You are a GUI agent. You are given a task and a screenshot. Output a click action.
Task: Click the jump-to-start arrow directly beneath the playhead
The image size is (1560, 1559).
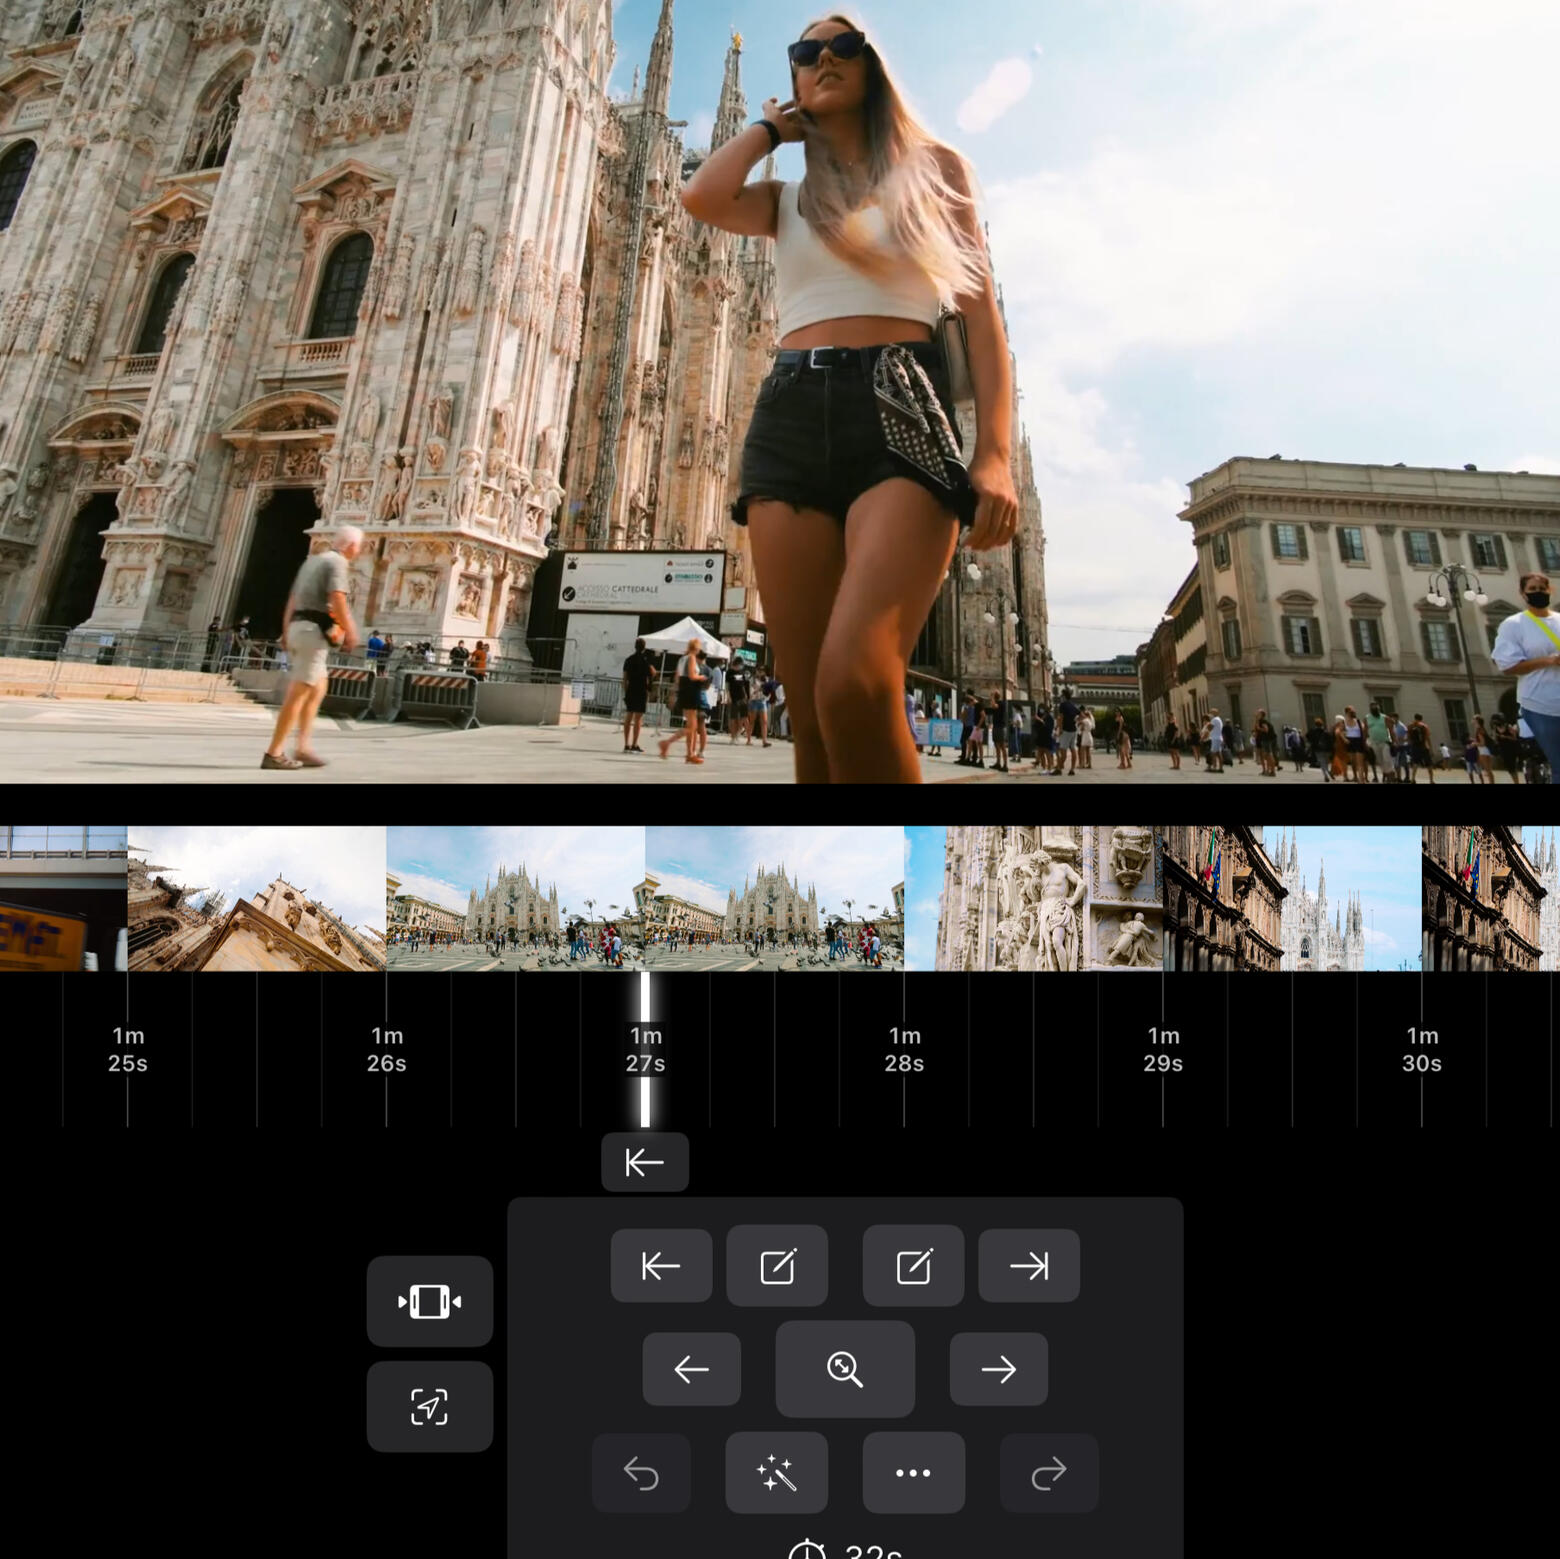coord(645,1162)
